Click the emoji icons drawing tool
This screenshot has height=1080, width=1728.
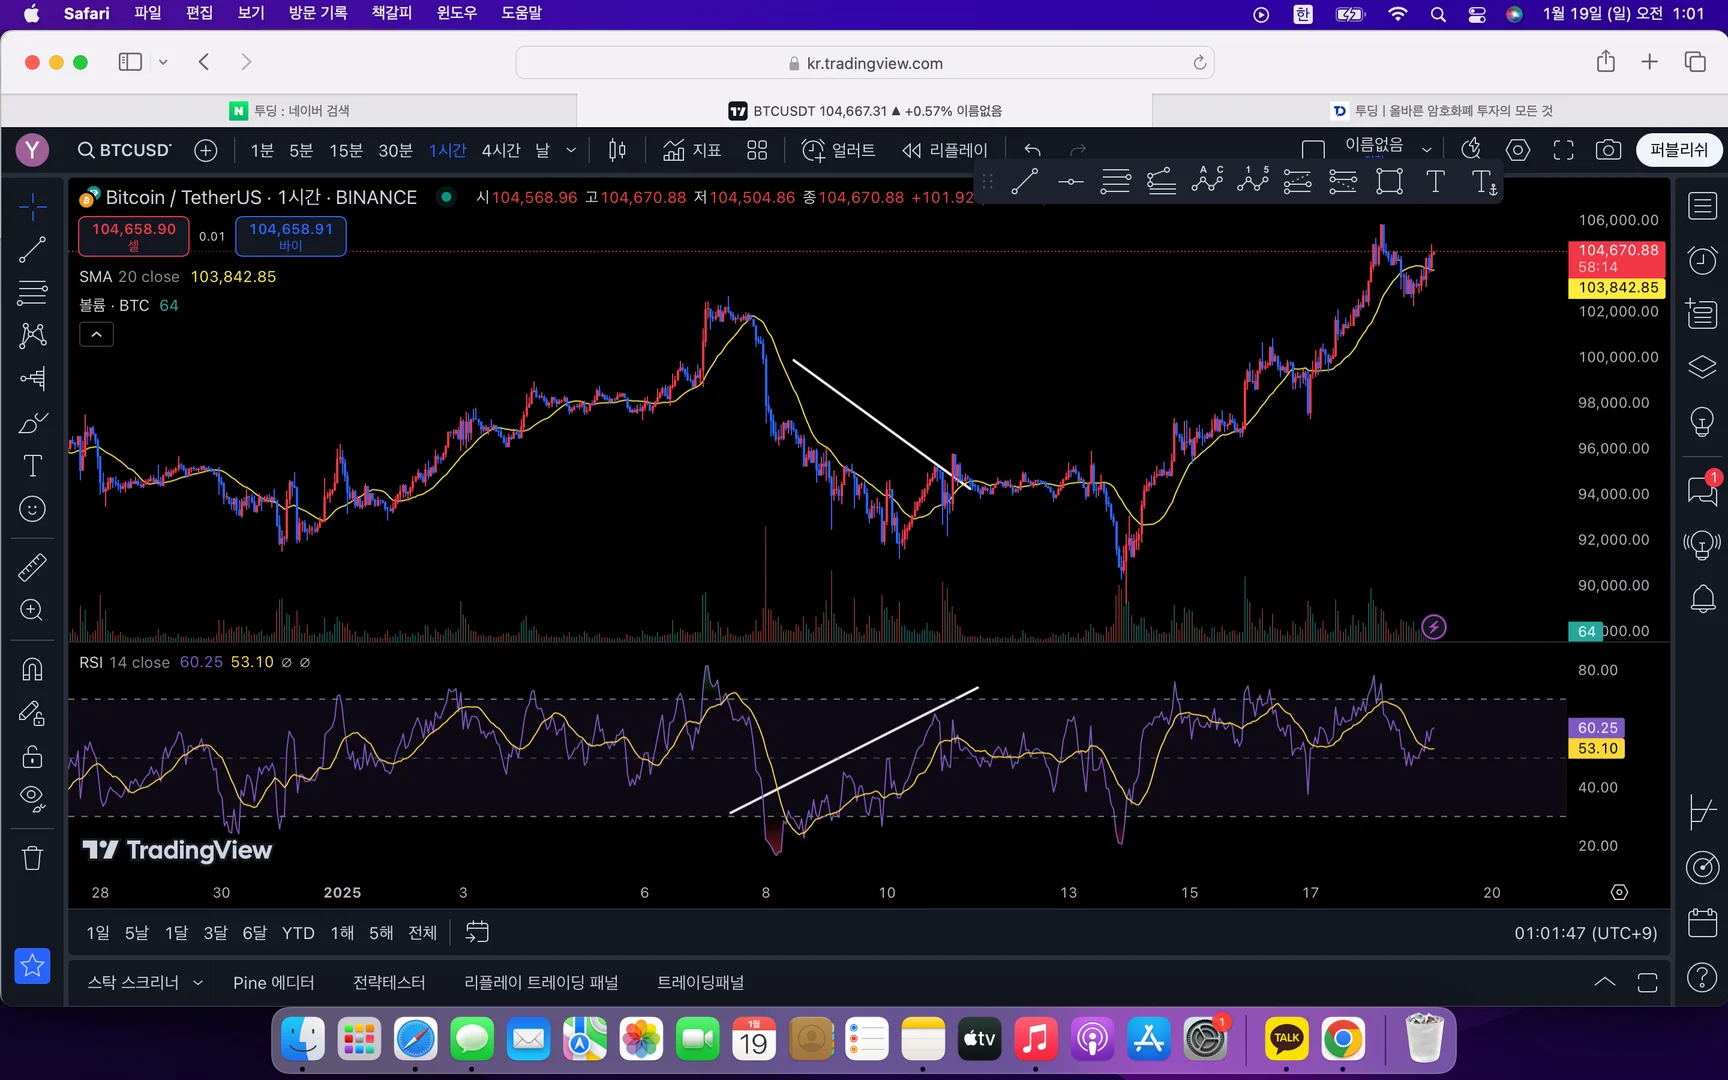click(32, 510)
